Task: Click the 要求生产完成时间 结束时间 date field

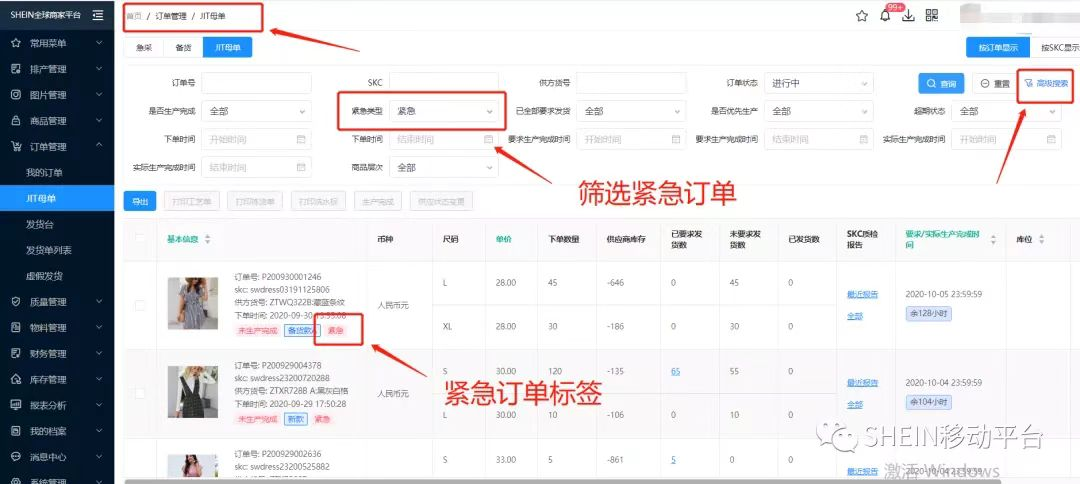Action: [x=818, y=139]
